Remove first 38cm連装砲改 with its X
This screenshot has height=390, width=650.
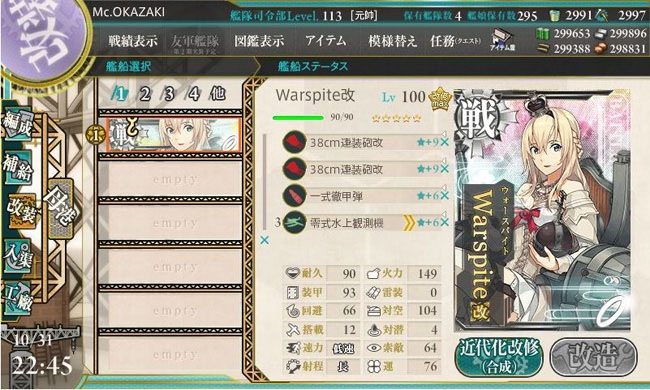coord(445,142)
